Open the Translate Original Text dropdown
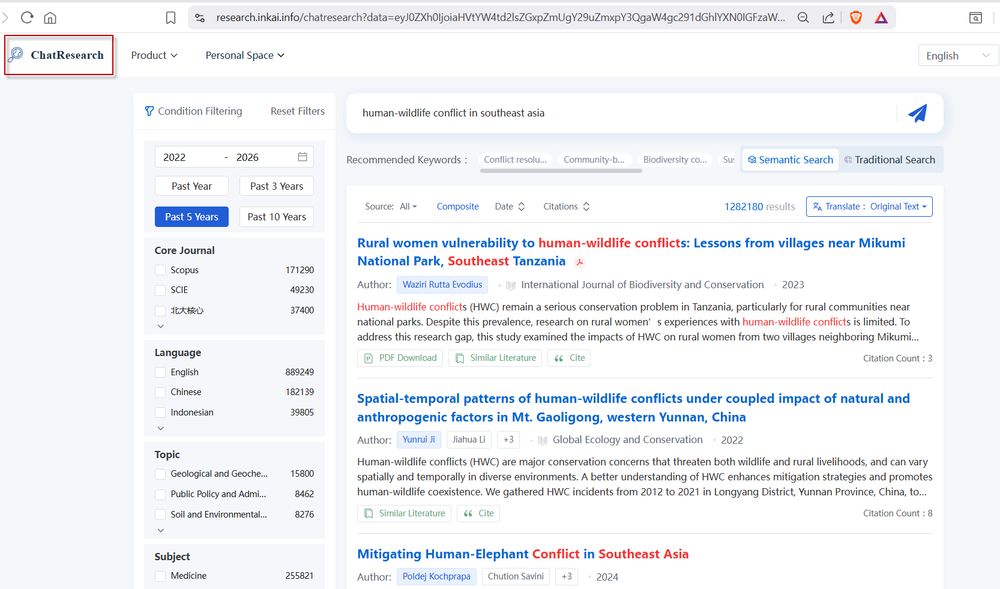1000x589 pixels. tap(869, 207)
